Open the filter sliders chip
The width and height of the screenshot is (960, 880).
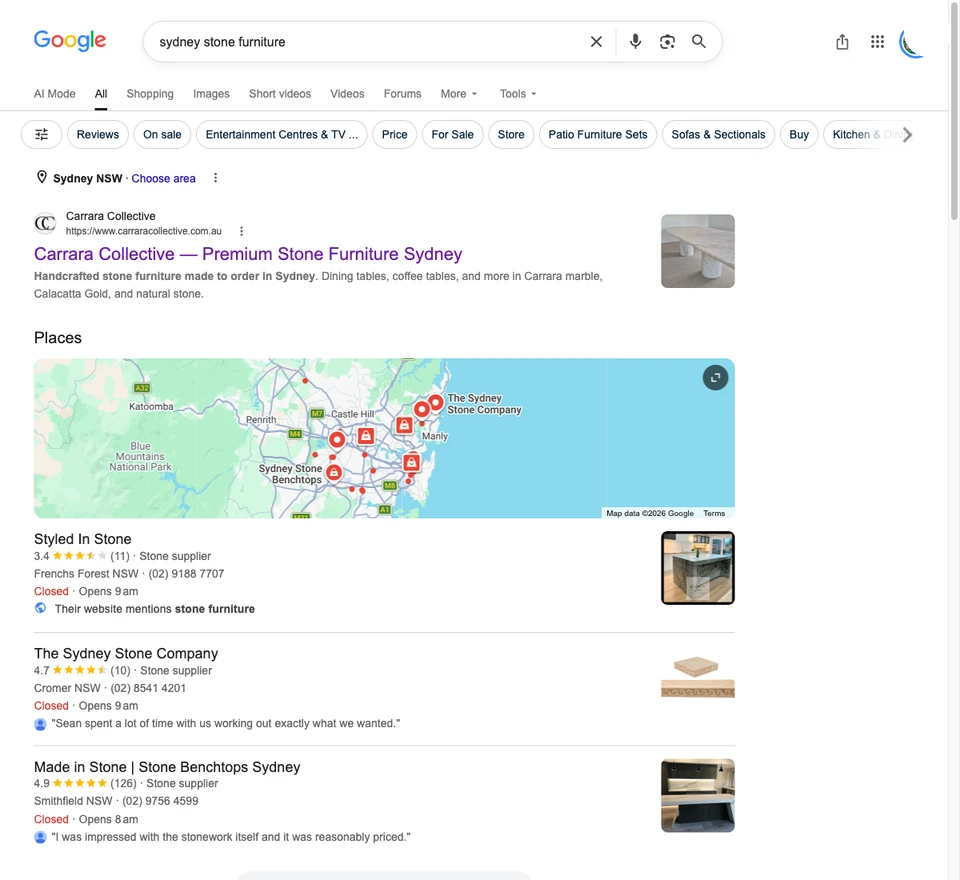(42, 135)
